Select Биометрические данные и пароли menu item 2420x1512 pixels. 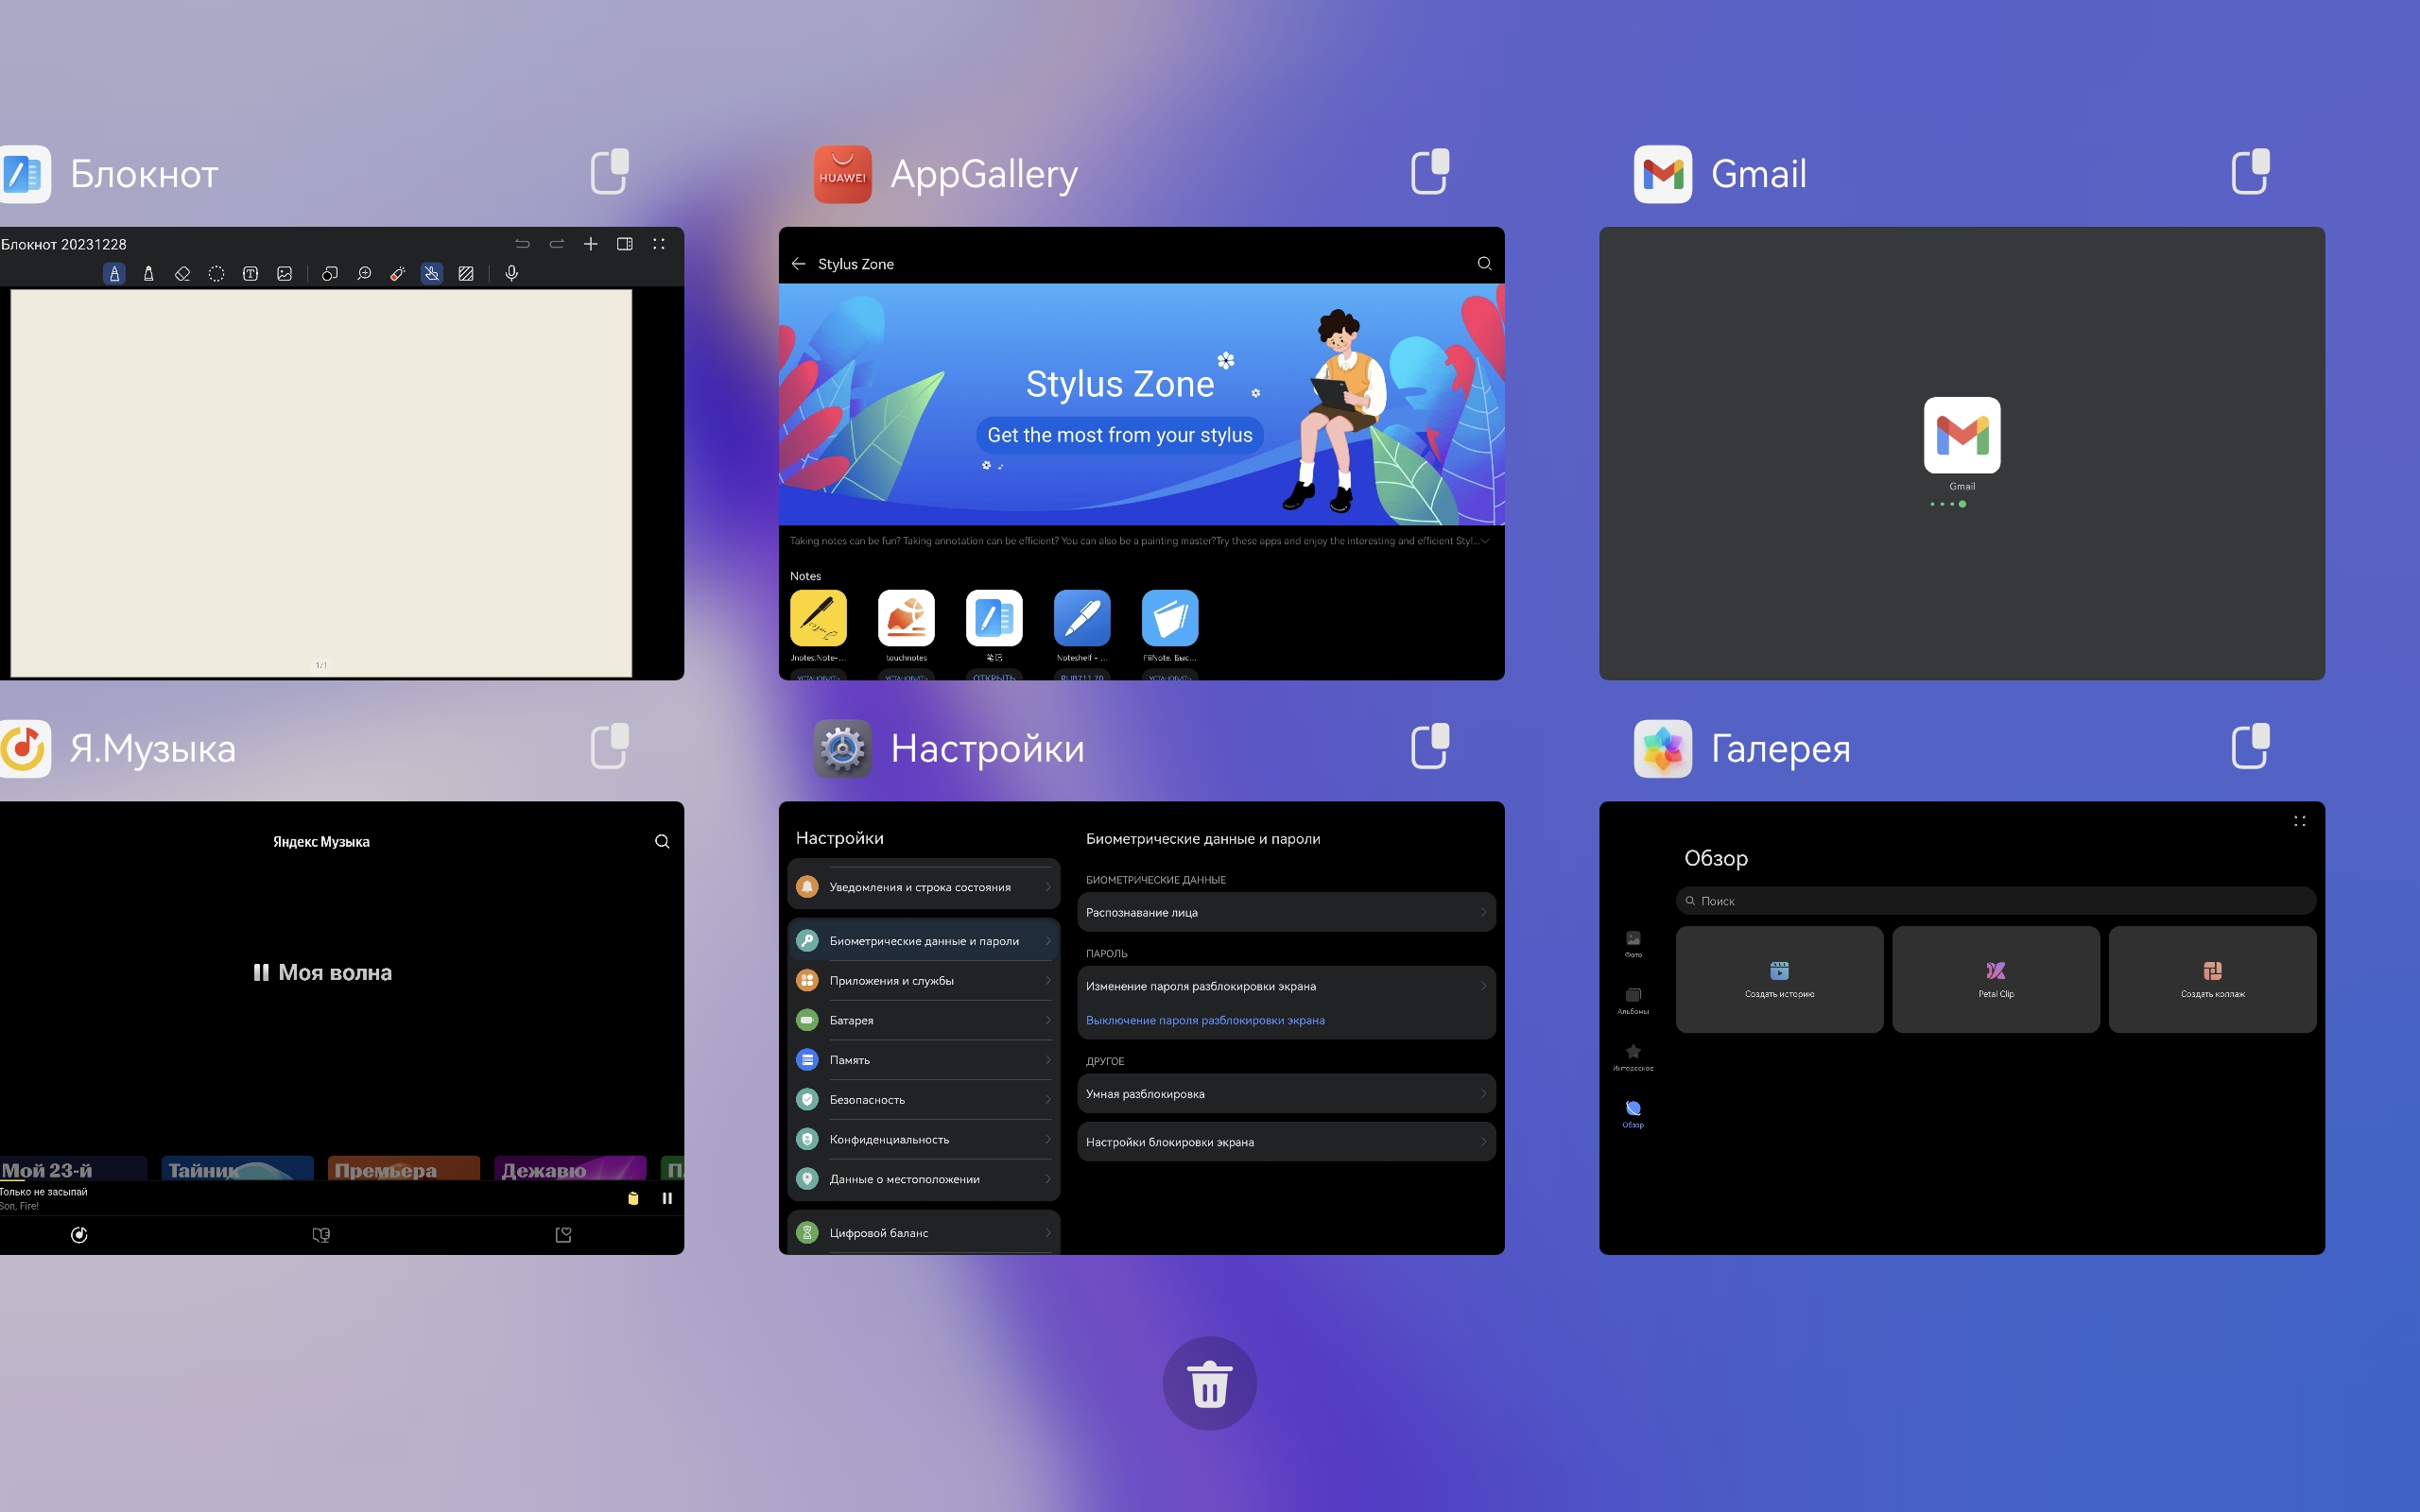pos(925,940)
